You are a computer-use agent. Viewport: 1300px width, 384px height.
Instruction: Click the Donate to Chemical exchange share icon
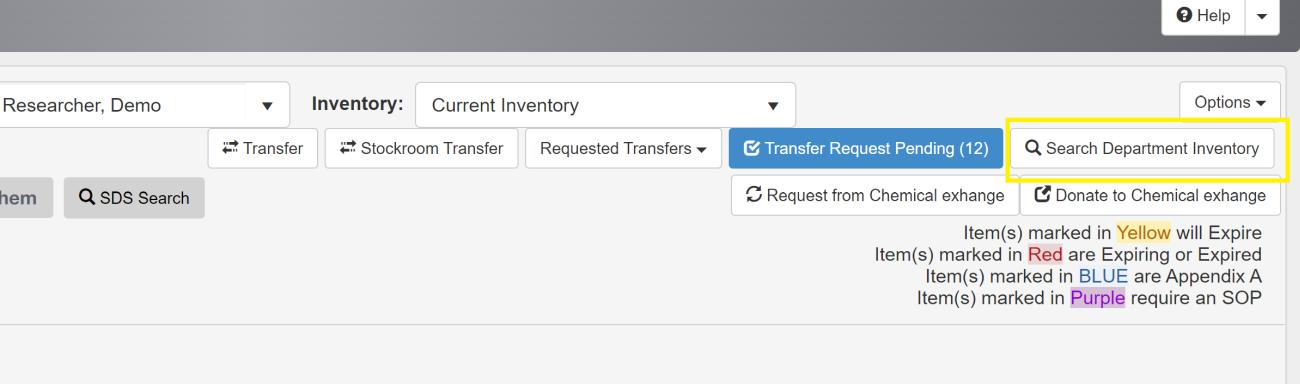pyautogui.click(x=1042, y=195)
